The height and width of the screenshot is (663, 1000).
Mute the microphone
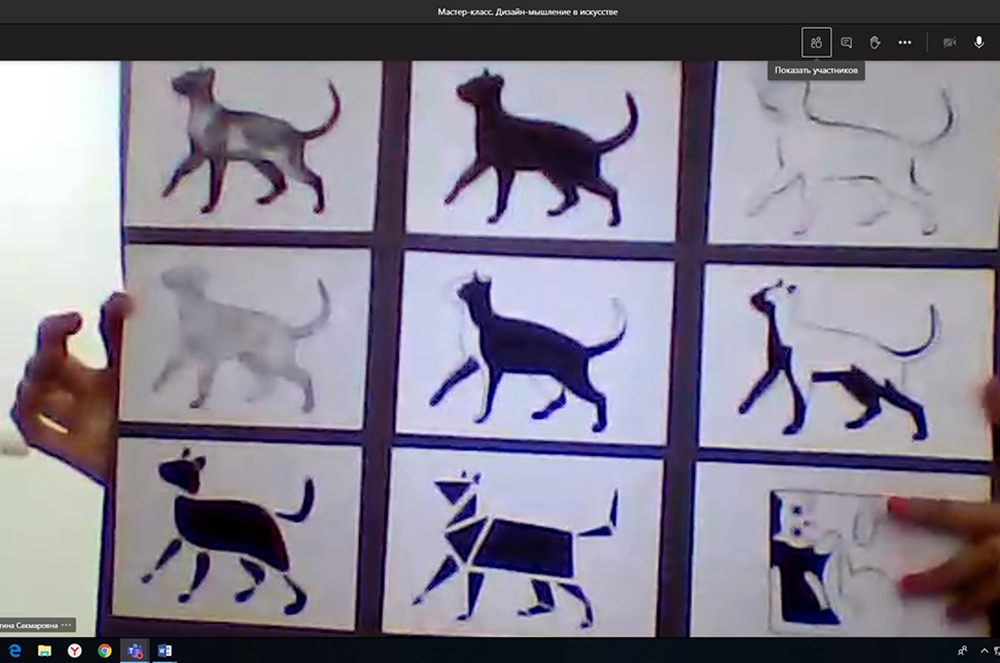(x=979, y=43)
